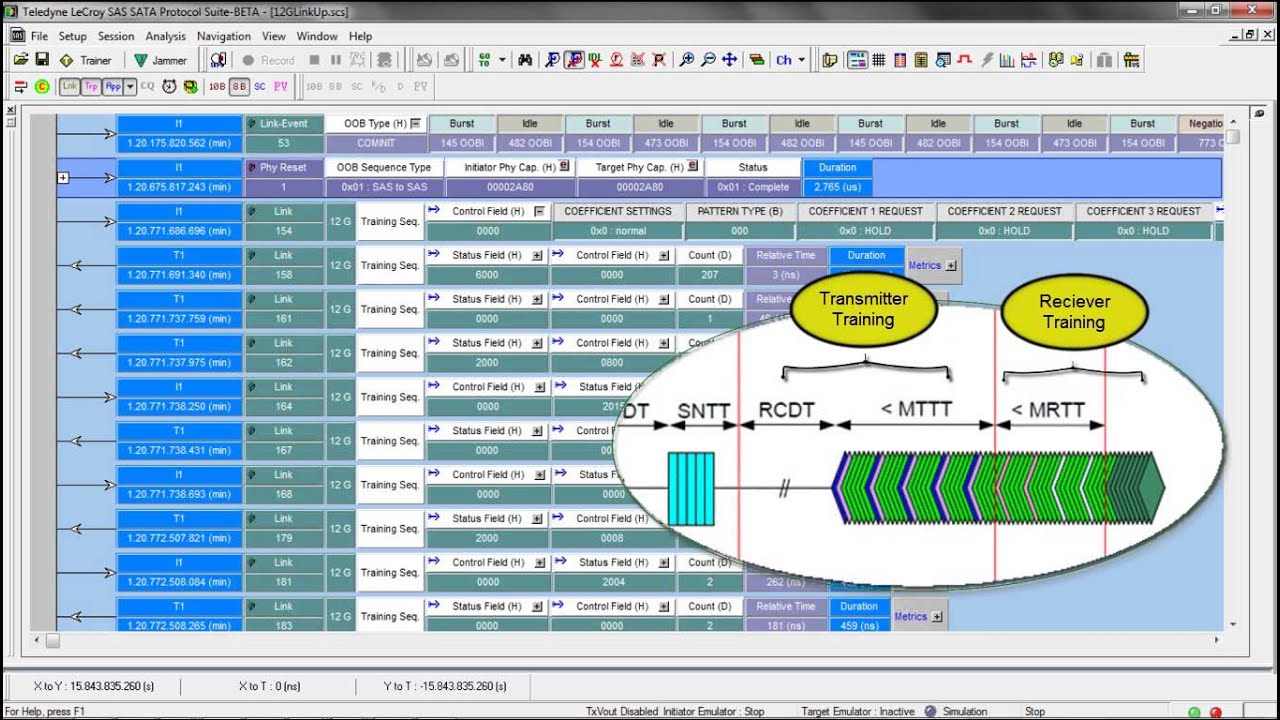1280x720 pixels.
Task: Toggle the packet view icon button
Action: click(857, 60)
